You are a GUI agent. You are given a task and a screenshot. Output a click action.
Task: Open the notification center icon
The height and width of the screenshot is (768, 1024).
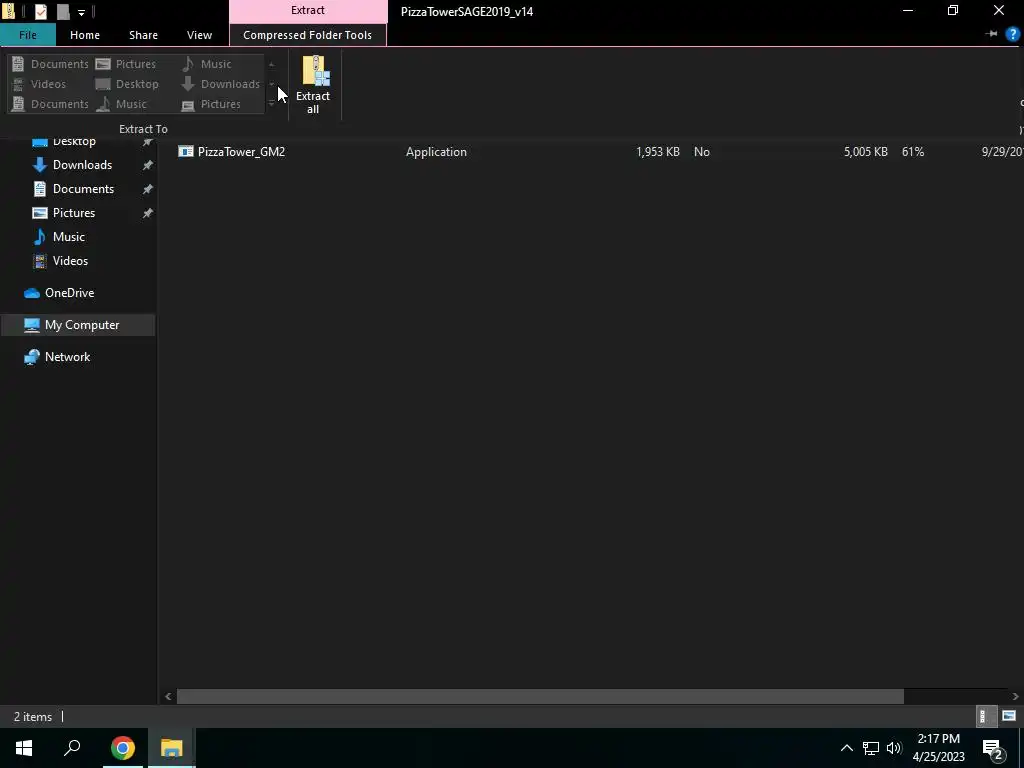click(993, 748)
